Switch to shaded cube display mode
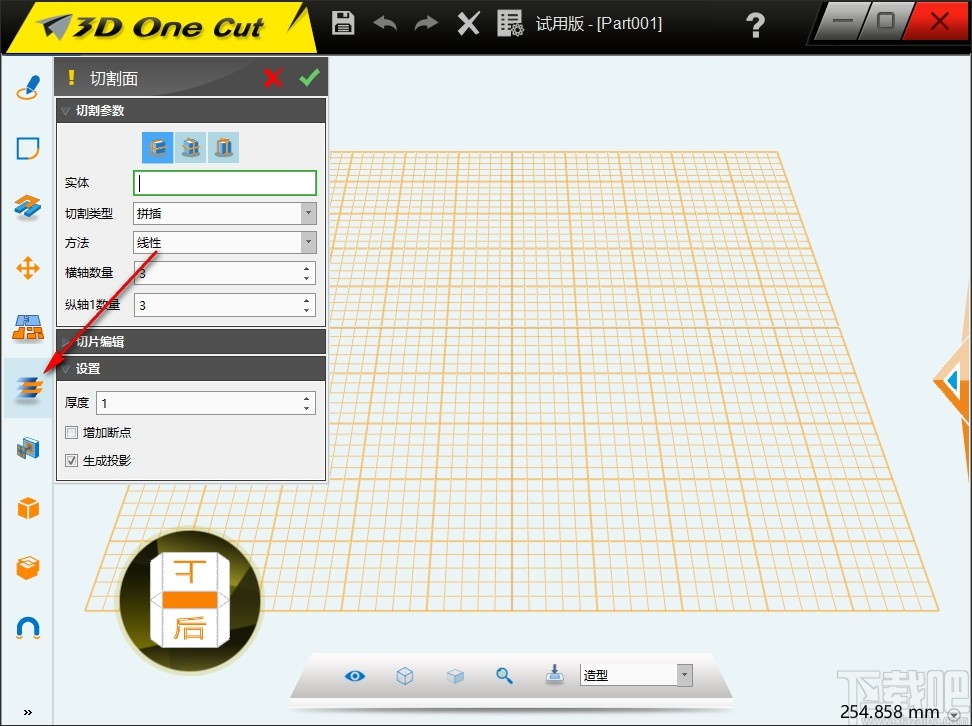Screen dimensions: 972x726 click(x=456, y=676)
